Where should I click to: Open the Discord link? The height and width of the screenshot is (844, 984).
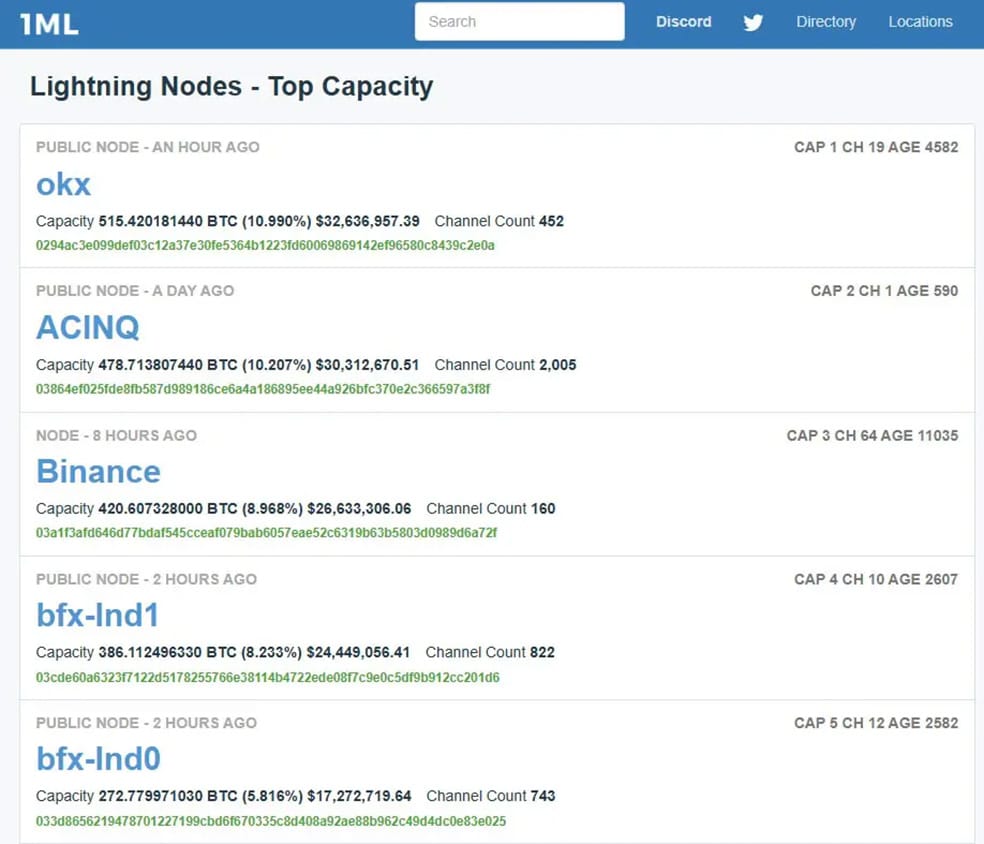(x=683, y=22)
